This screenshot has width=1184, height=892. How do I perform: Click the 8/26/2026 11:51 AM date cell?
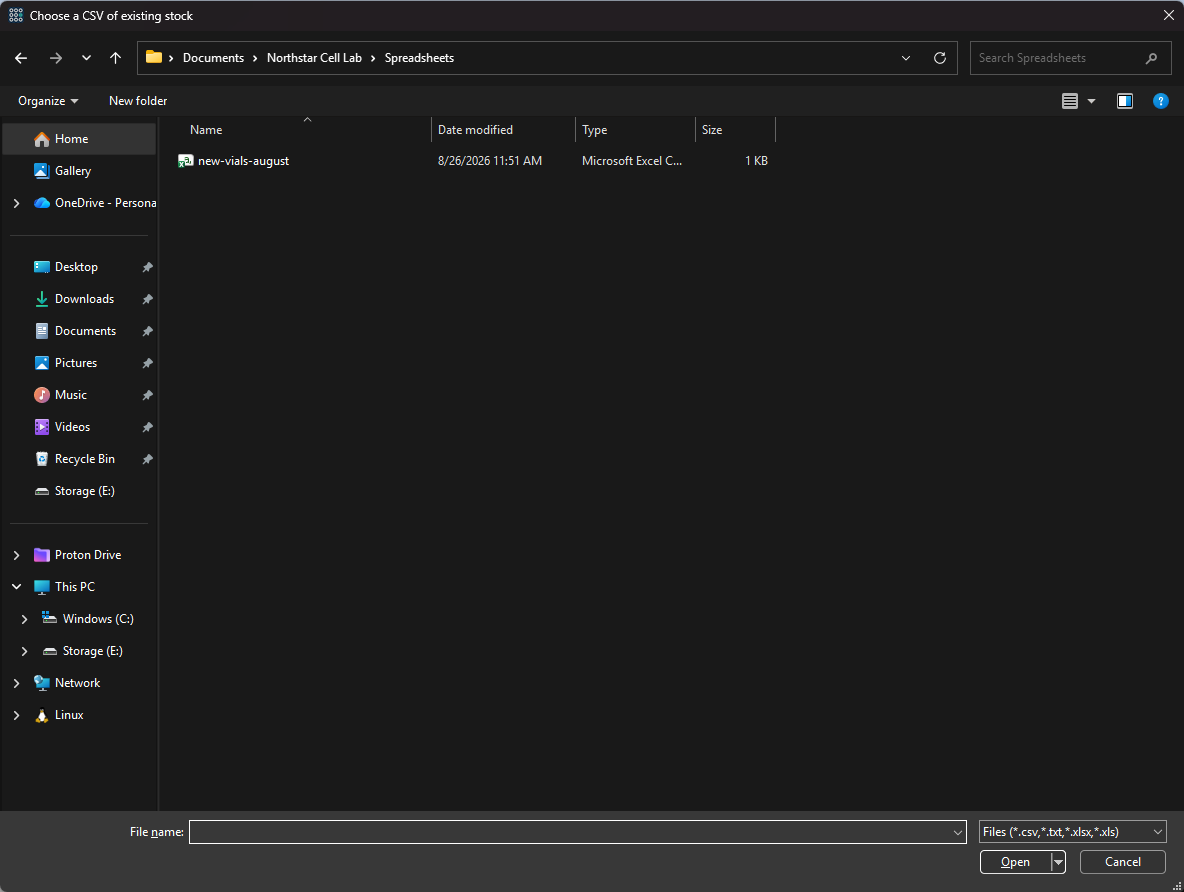[490, 161]
